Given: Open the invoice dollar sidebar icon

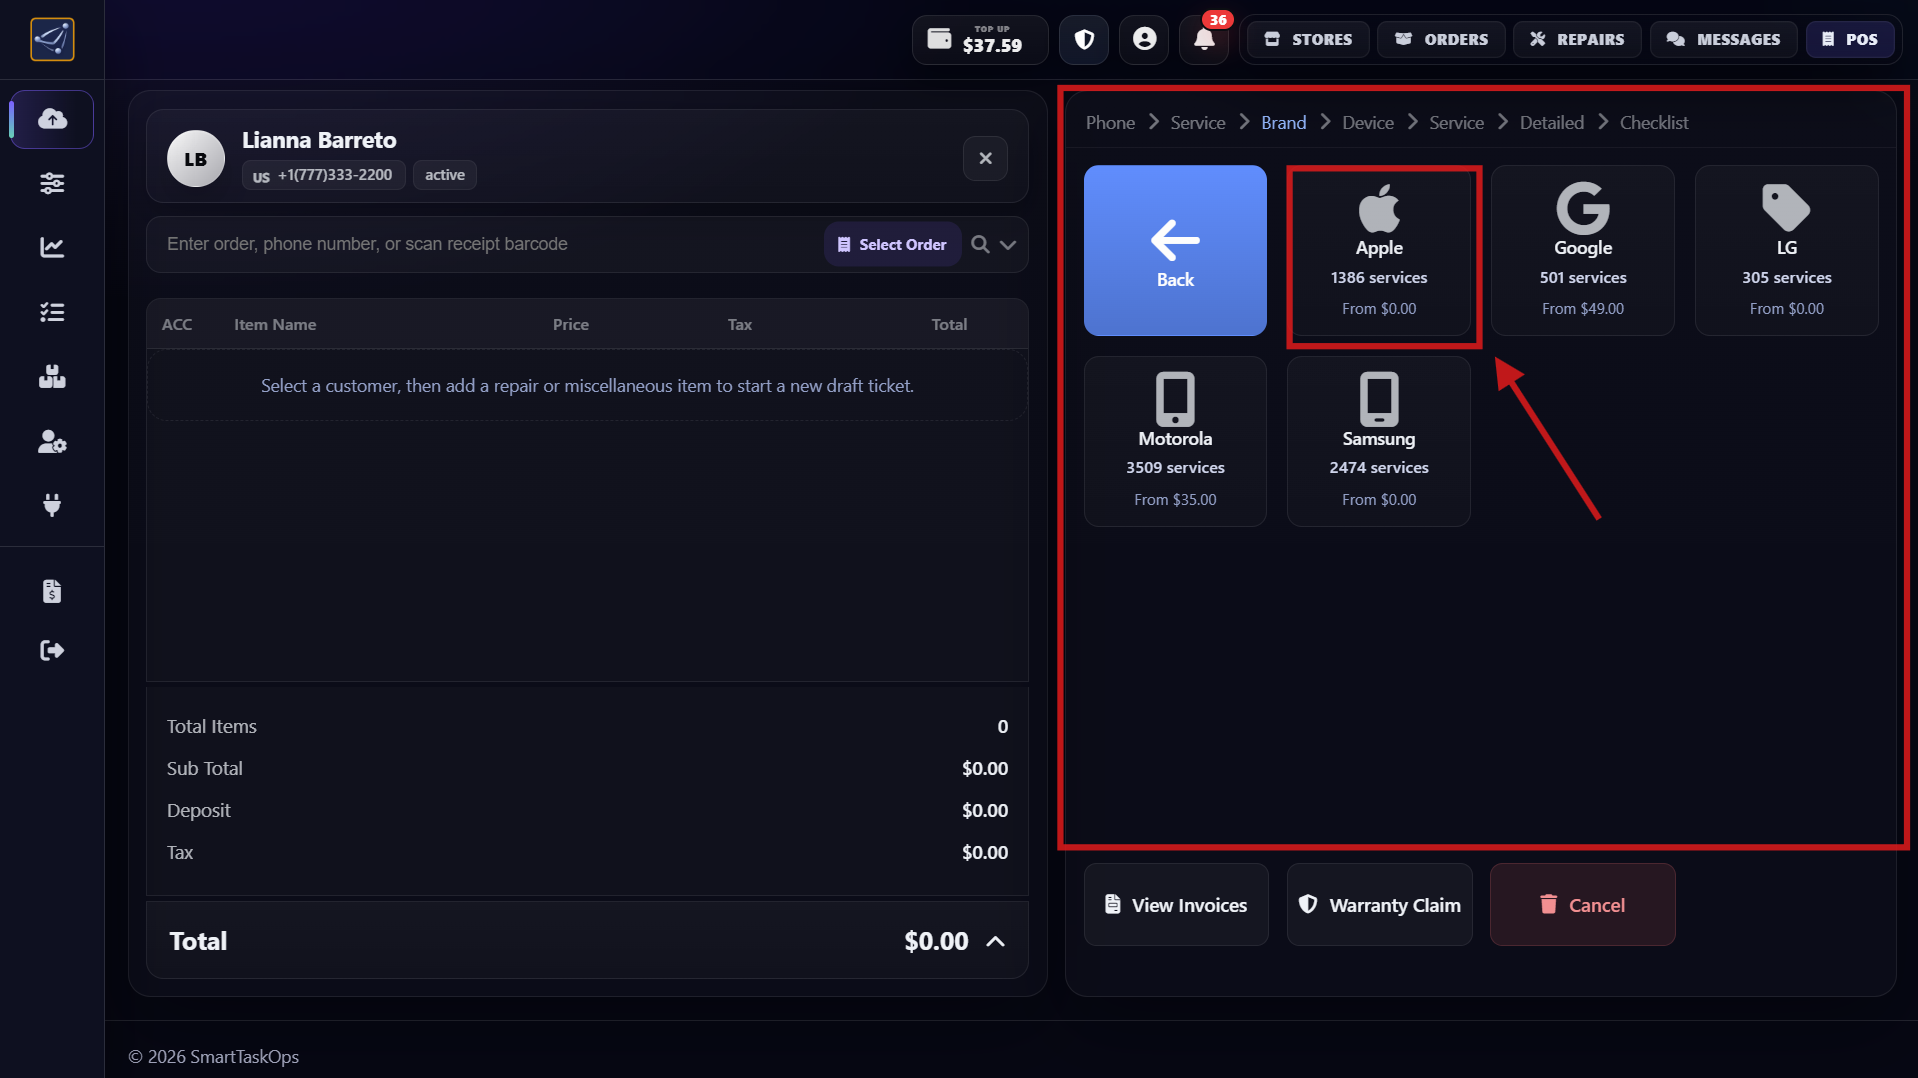Looking at the screenshot, I should (x=52, y=591).
